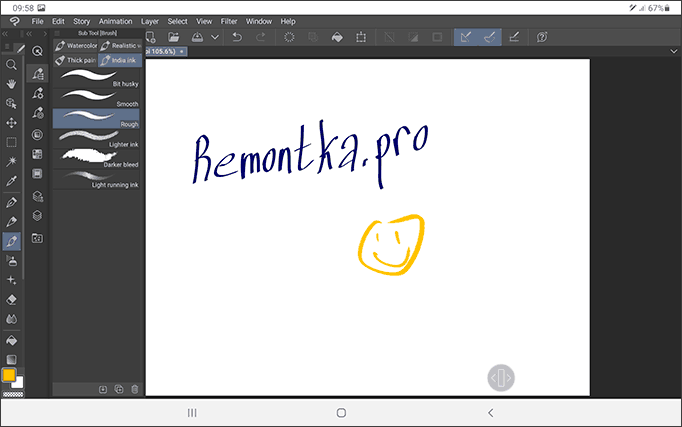Select the Zoom magnifier tool
The height and width of the screenshot is (427, 682).
pyautogui.click(x=11, y=65)
